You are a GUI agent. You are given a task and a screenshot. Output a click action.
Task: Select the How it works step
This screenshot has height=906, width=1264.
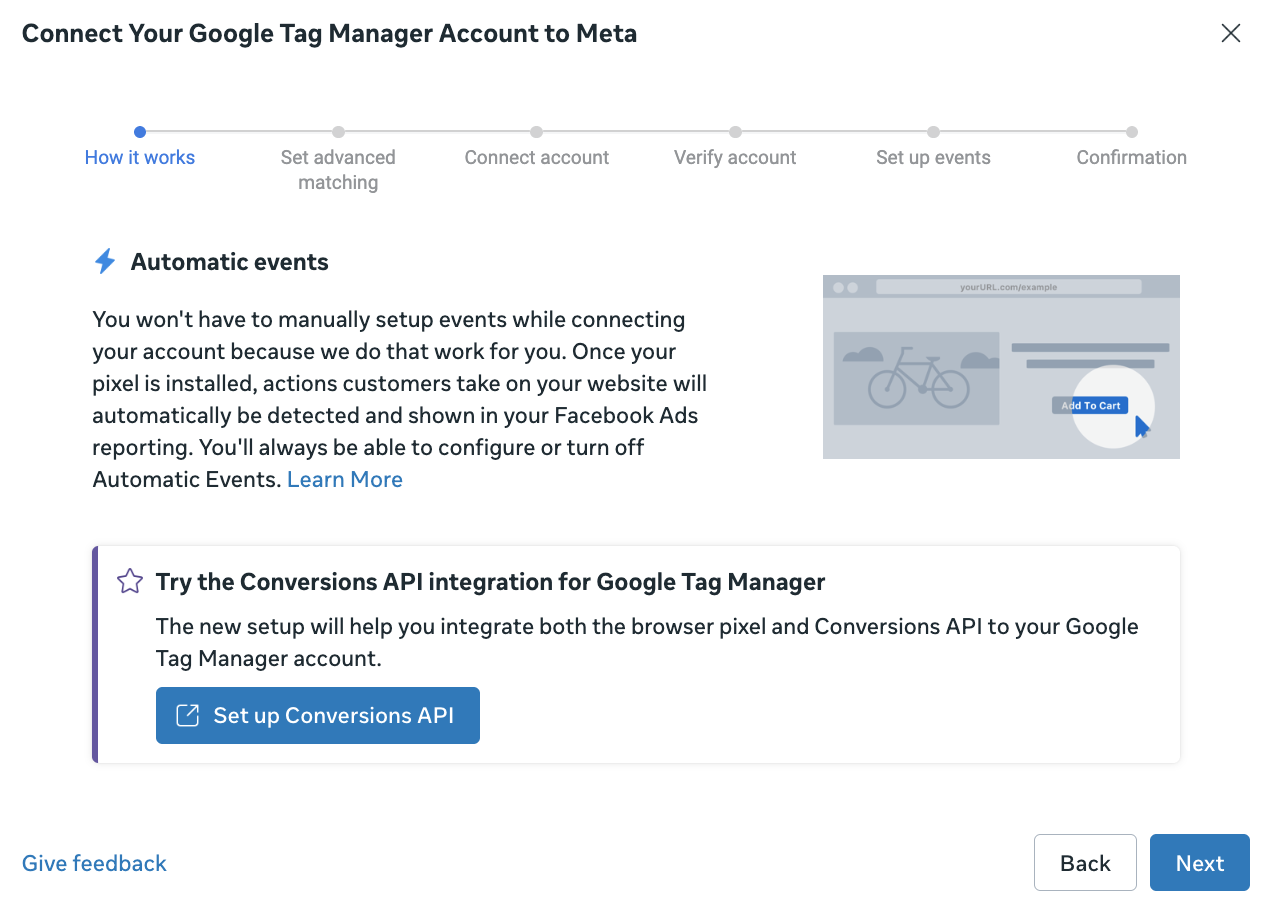pyautogui.click(x=140, y=157)
